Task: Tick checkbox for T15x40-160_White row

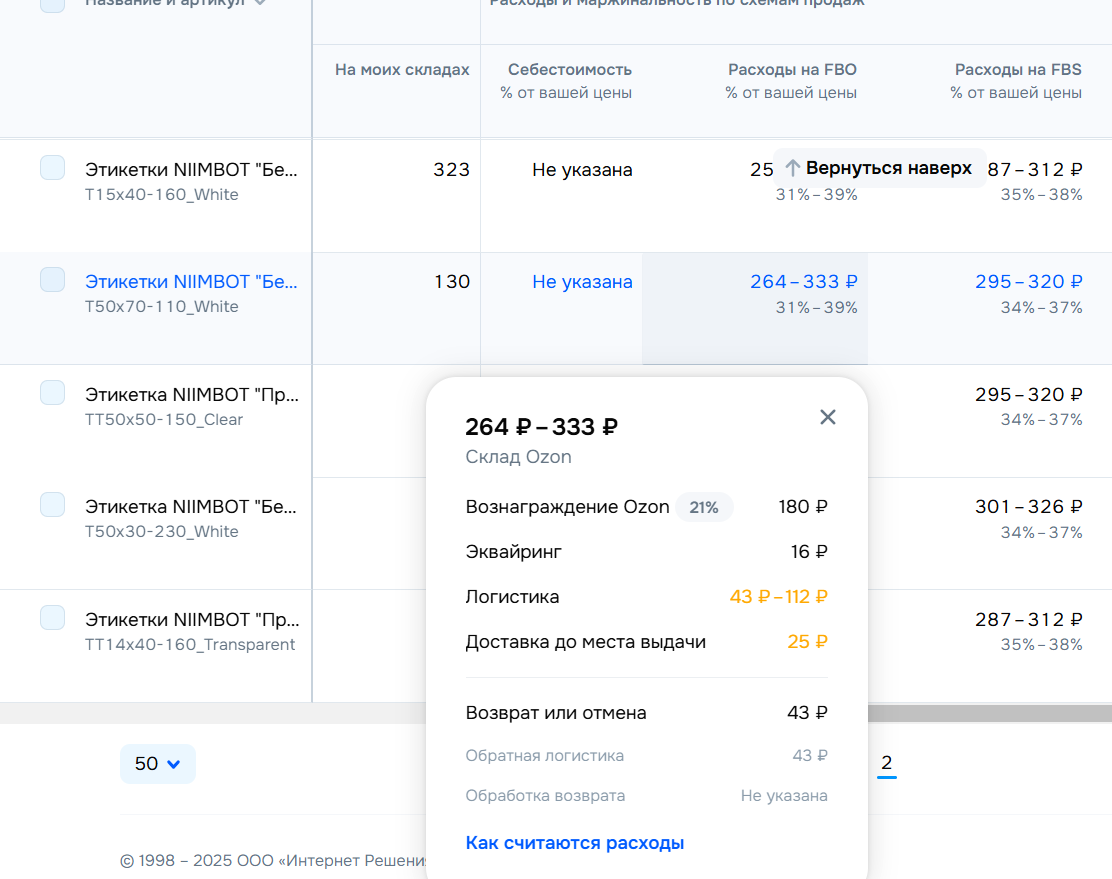Action: point(52,168)
